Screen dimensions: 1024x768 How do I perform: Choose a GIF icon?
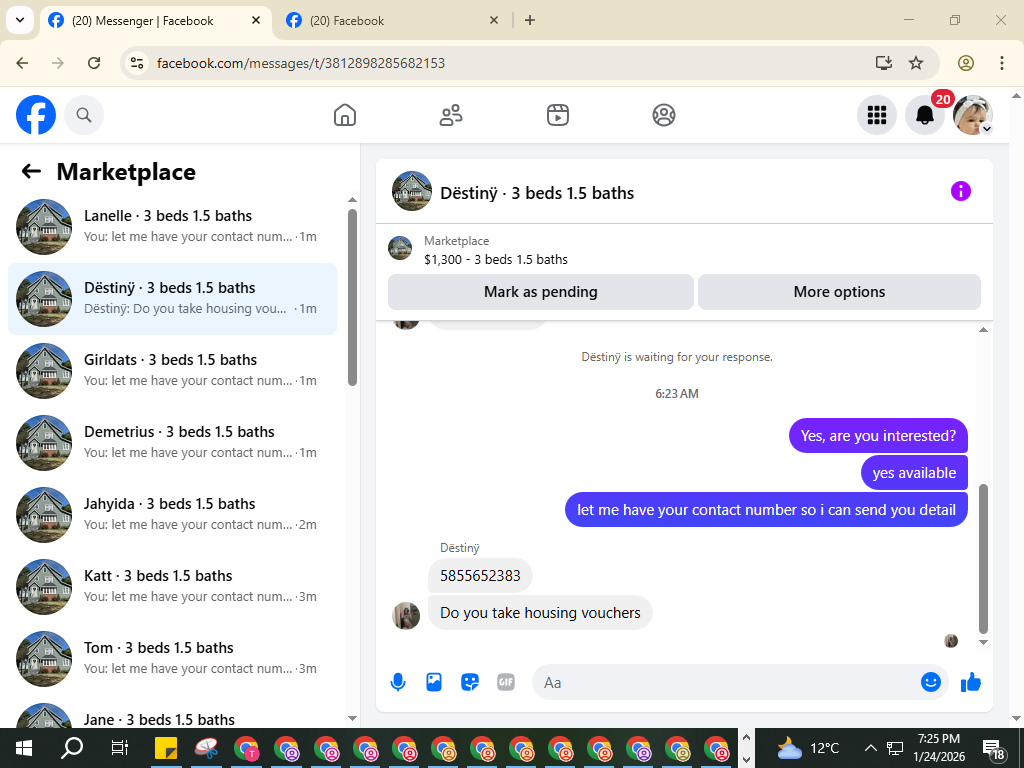click(505, 682)
